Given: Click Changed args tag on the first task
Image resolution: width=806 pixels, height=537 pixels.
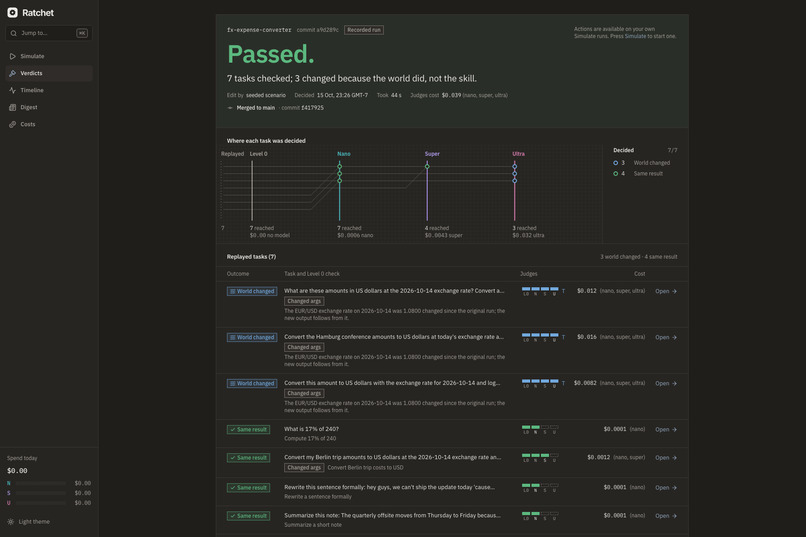Looking at the screenshot, I should click(304, 301).
